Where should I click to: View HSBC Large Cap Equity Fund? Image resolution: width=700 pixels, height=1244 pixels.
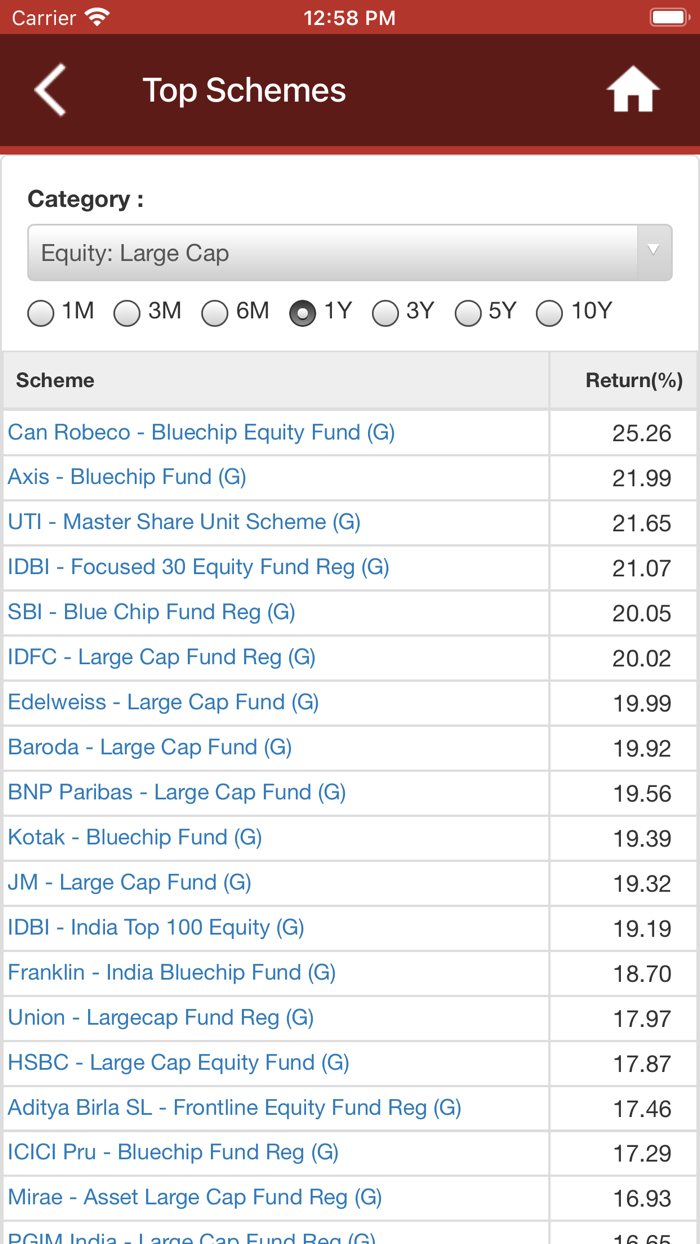coord(178,1062)
